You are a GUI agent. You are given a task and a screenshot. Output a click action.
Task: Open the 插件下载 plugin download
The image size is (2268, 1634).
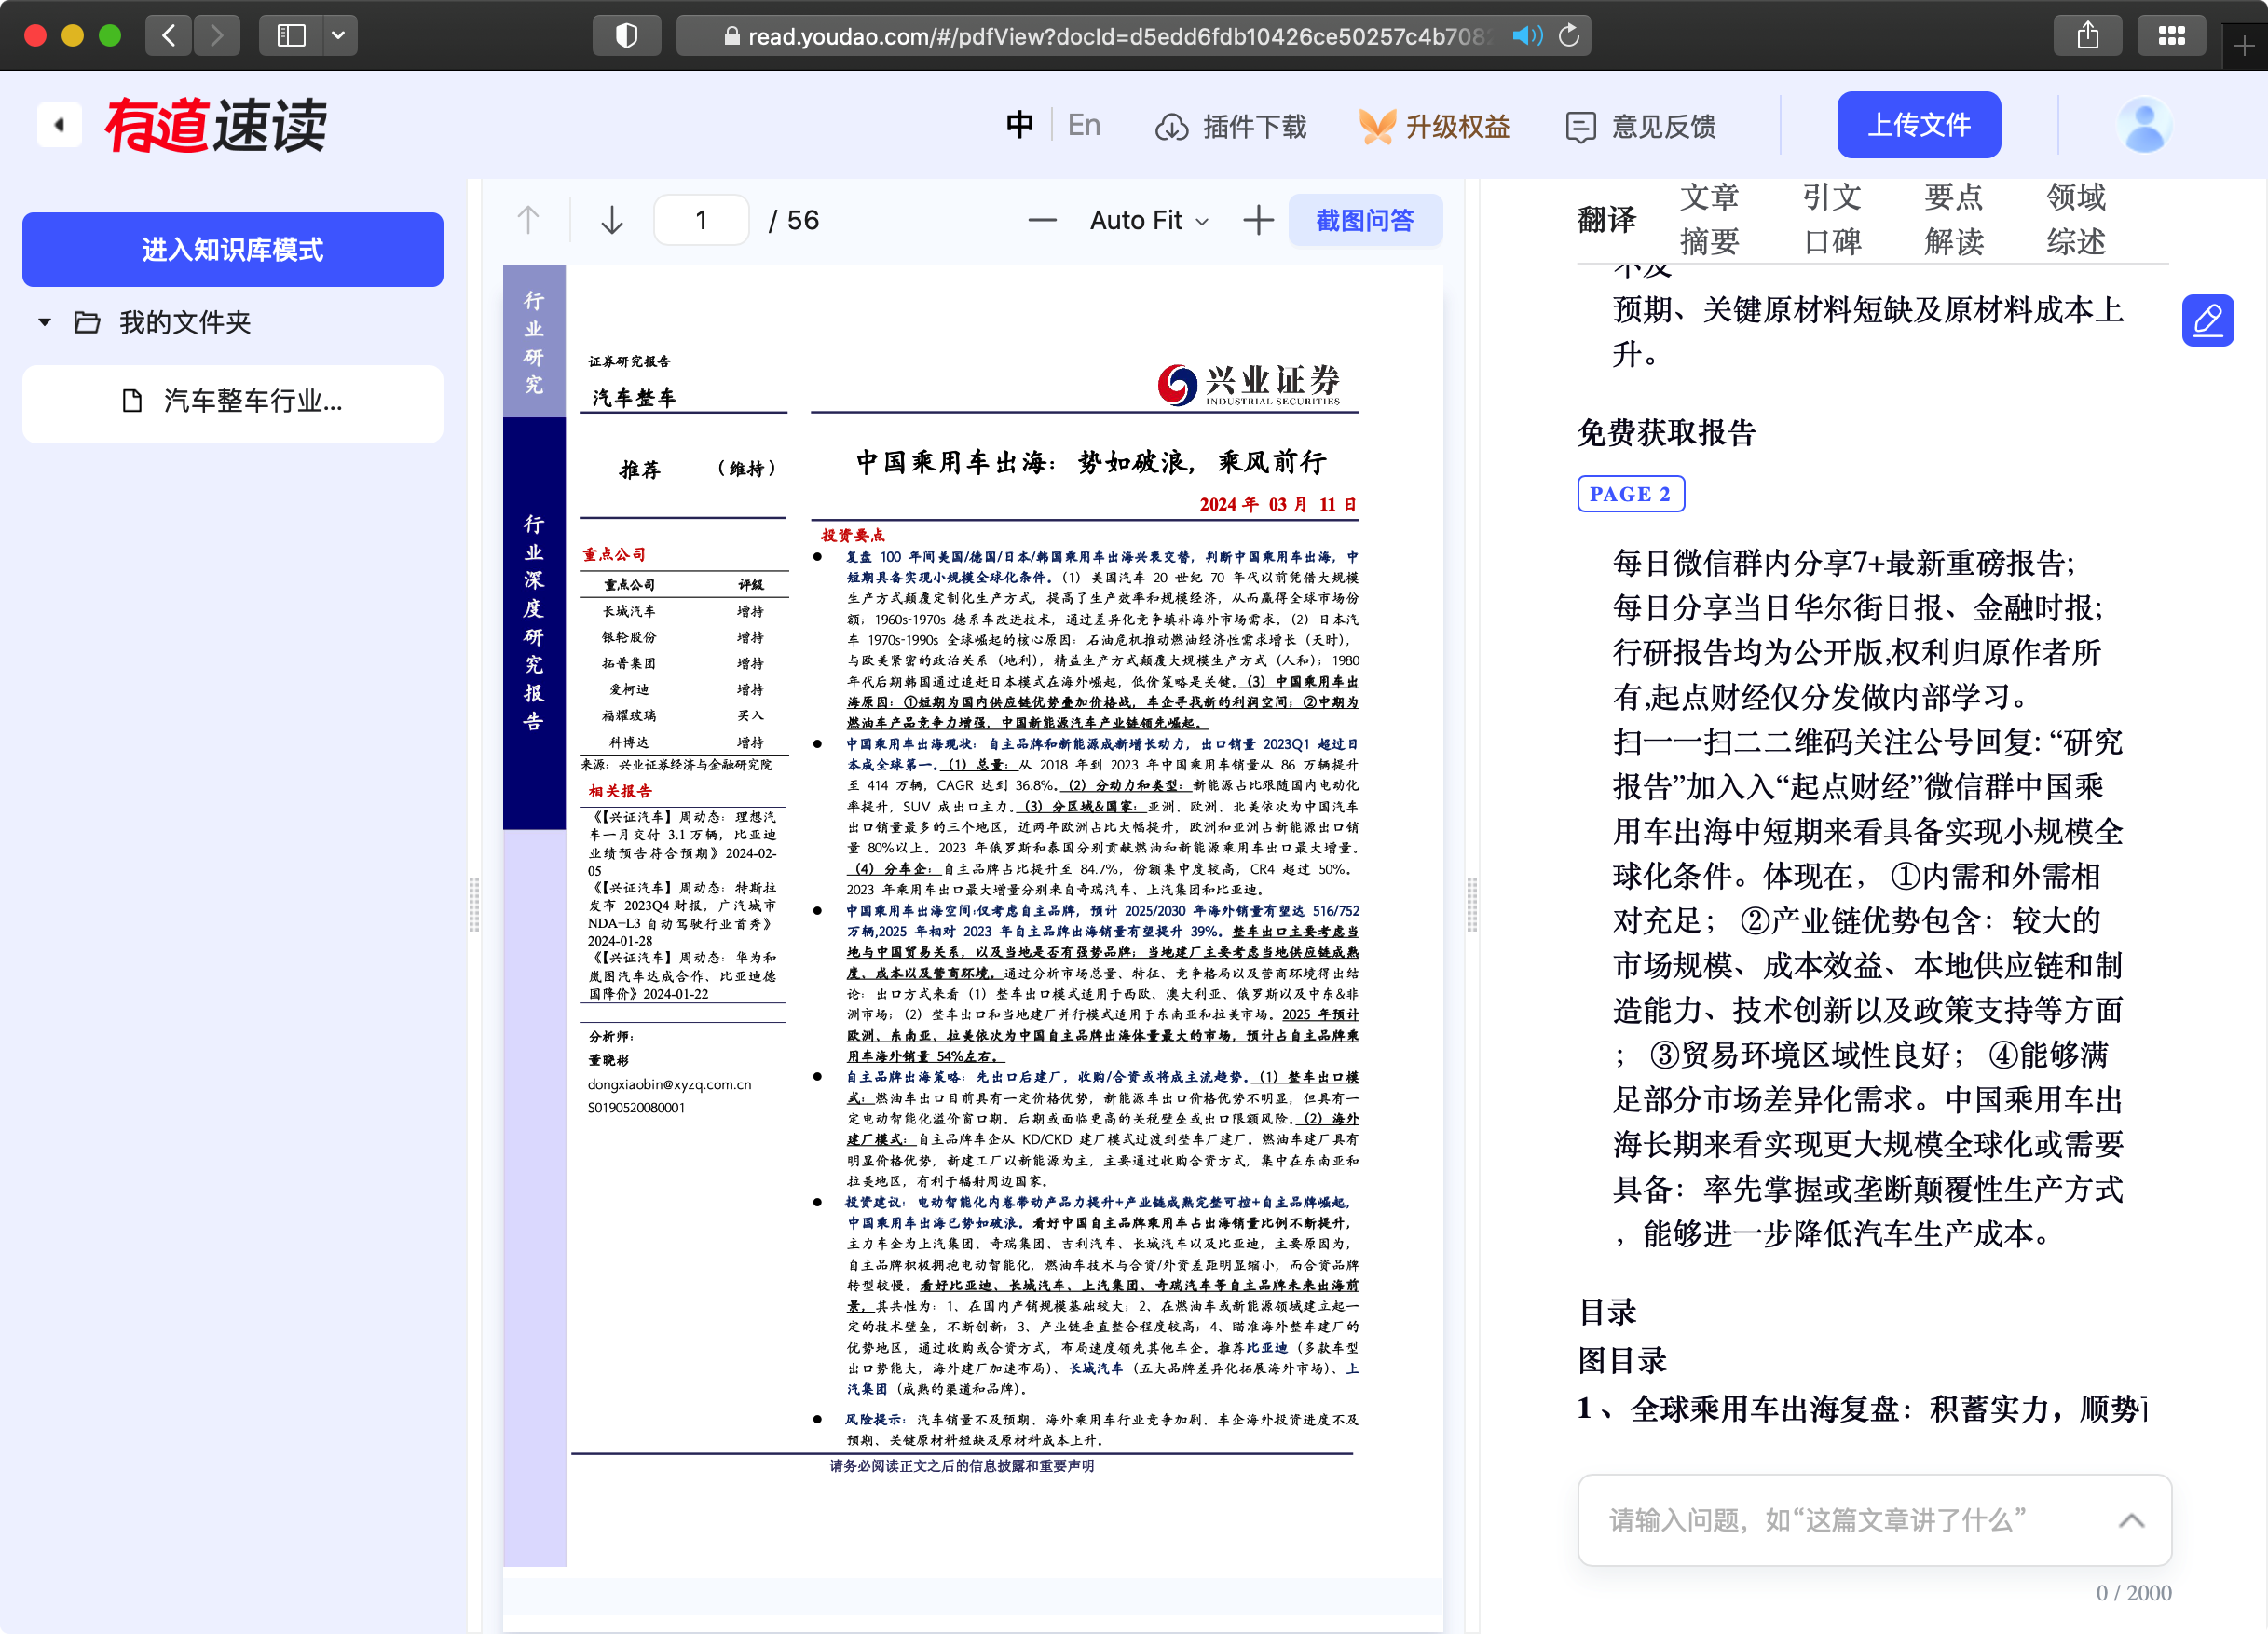tap(1229, 125)
